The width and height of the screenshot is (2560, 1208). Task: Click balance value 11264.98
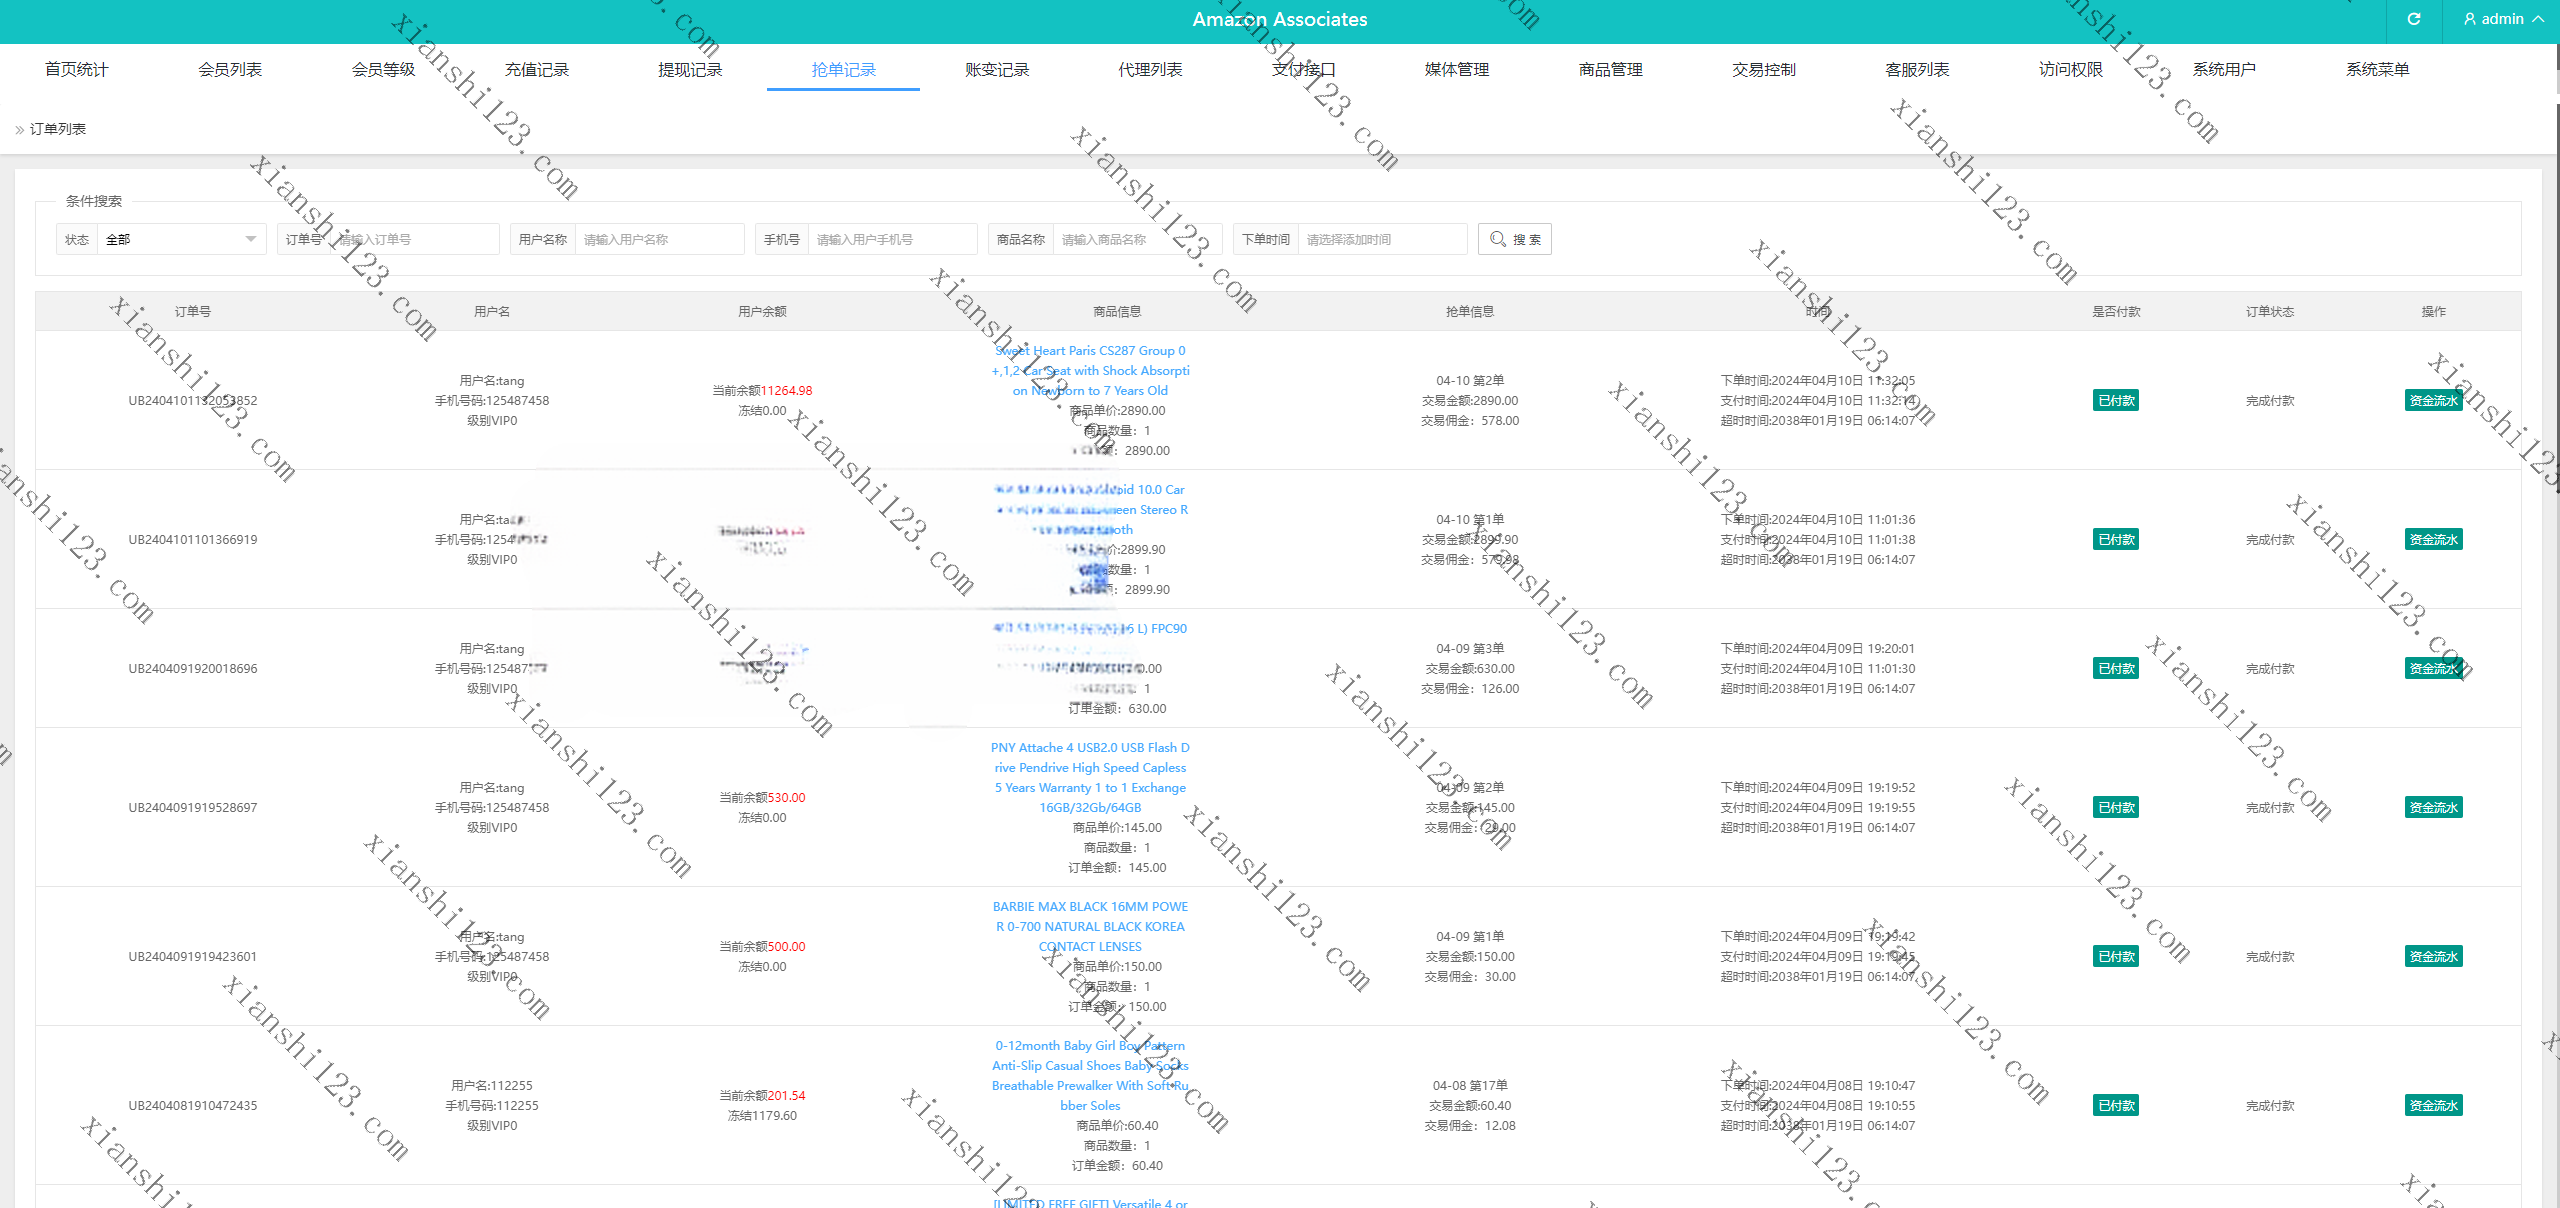[x=786, y=390]
